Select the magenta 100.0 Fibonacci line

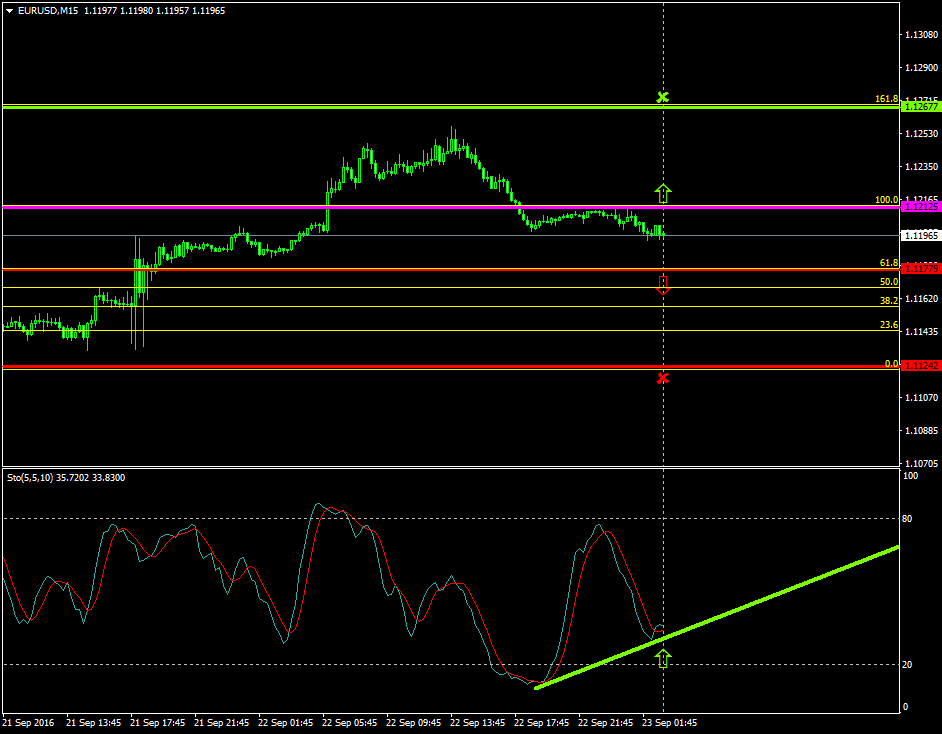click(400, 206)
